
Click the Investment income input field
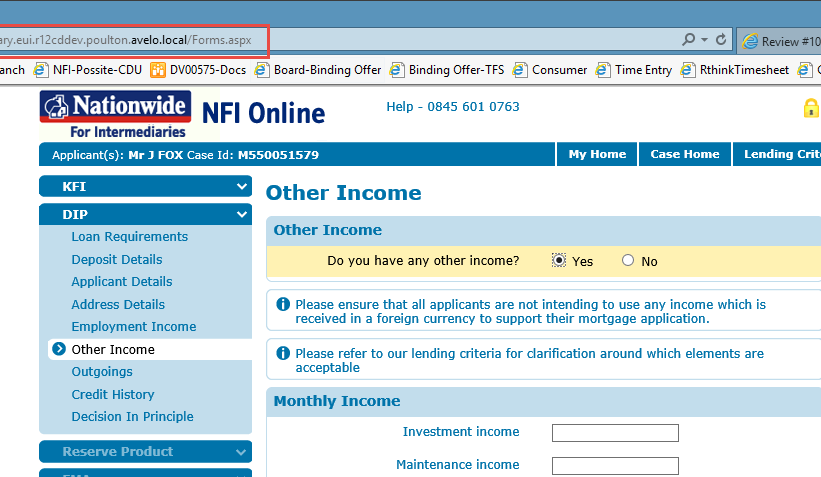(614, 433)
